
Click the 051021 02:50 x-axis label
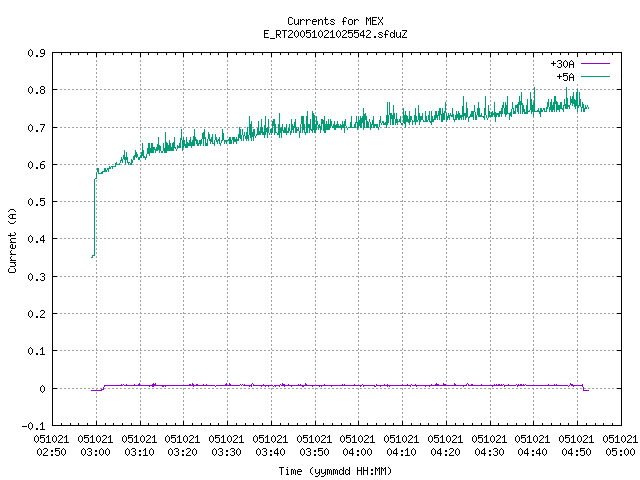[x=51, y=446]
